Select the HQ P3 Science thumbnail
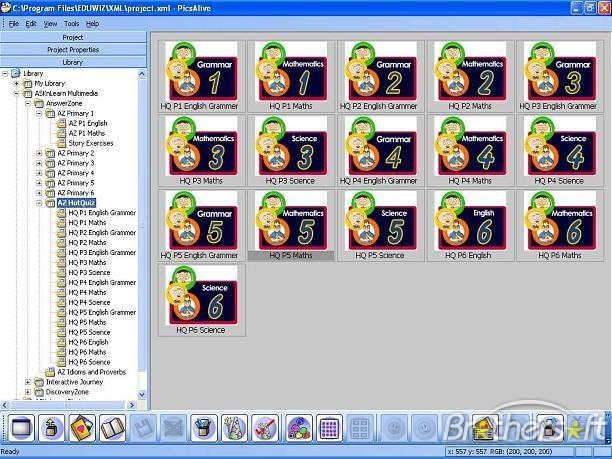This screenshot has width=612, height=459. (x=291, y=151)
